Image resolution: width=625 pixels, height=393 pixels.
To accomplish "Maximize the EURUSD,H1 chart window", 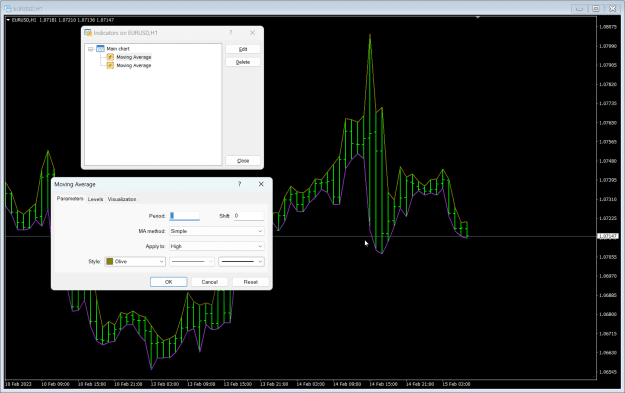I will coord(596,8).
